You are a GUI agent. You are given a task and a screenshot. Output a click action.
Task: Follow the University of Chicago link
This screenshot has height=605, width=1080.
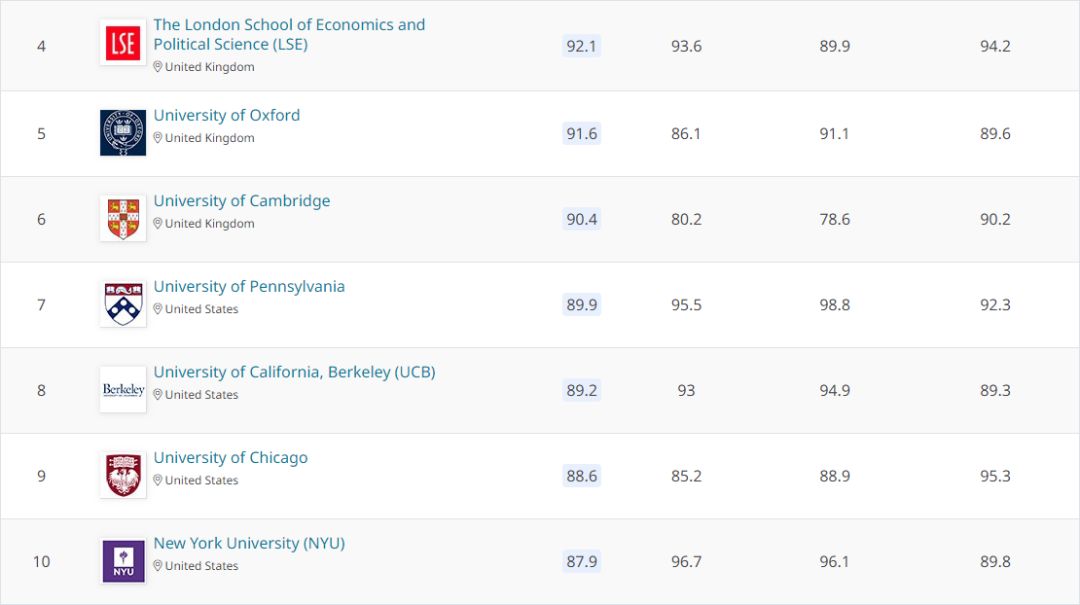[x=230, y=458]
